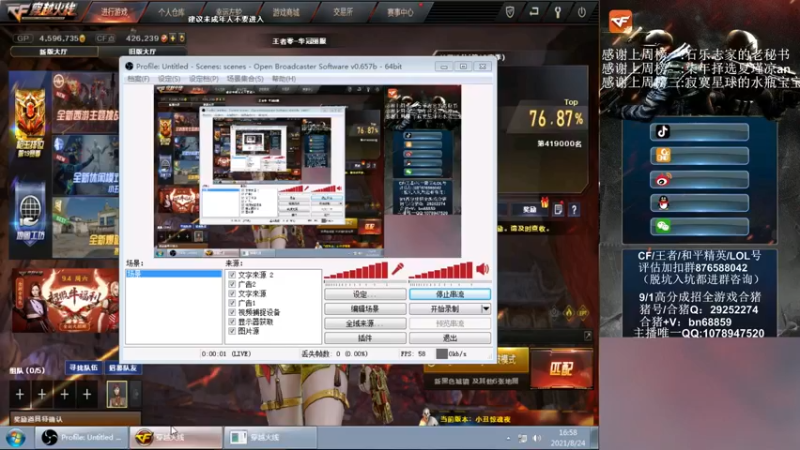Open the 帮助(H) menu in OBS
Viewport: 800px width, 450px height.
[x=284, y=79]
